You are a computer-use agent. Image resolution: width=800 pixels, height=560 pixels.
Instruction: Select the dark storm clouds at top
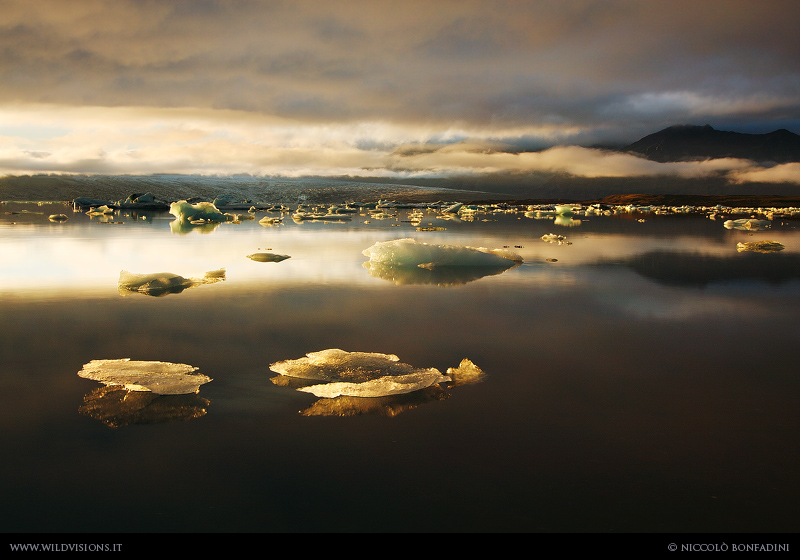(x=400, y=50)
